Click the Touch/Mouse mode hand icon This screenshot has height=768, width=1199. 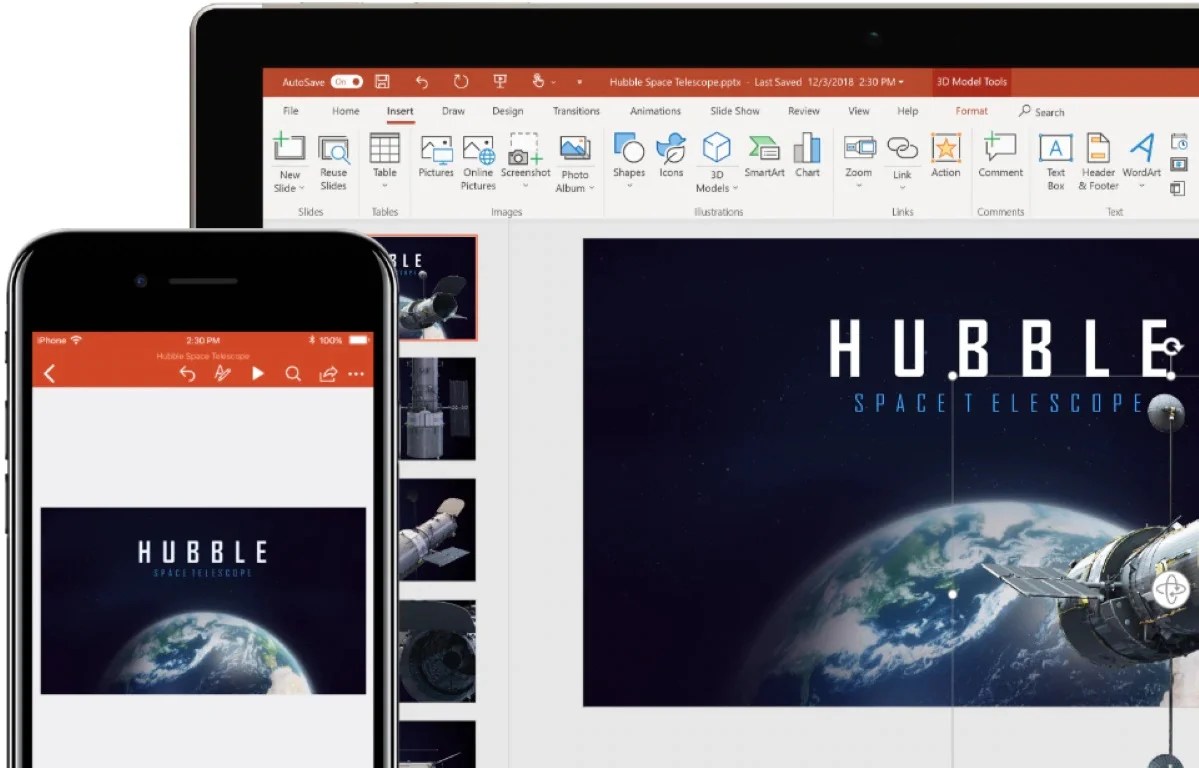538,81
